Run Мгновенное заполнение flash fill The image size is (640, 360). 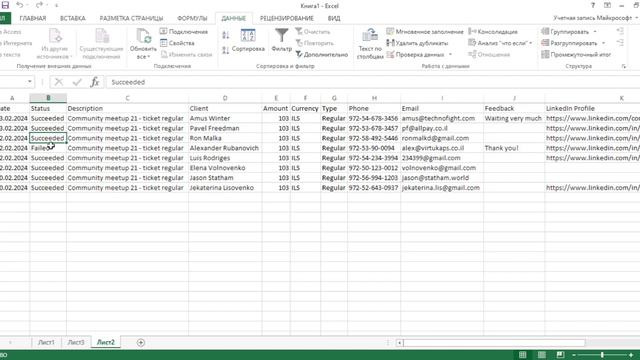click(x=425, y=31)
